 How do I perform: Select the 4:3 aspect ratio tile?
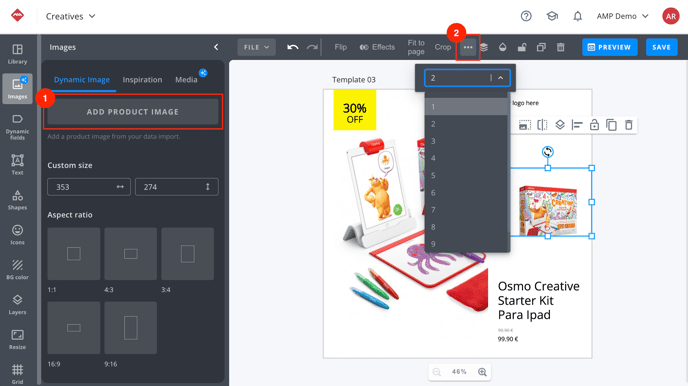coord(131,254)
